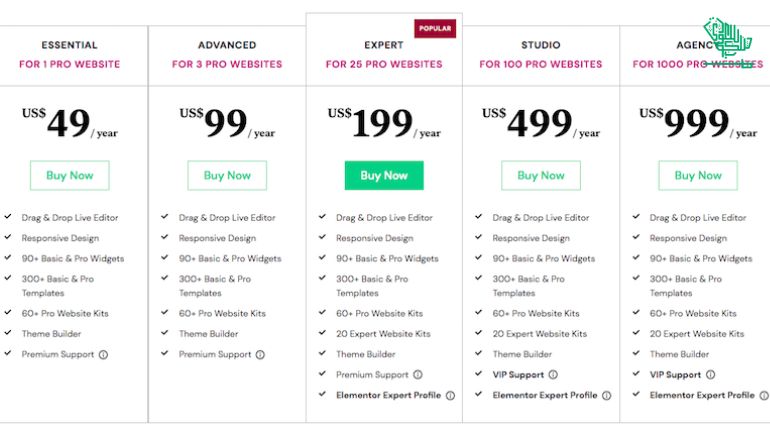Click the checkmark beside Essential's Theme Builder

[x=8, y=333]
